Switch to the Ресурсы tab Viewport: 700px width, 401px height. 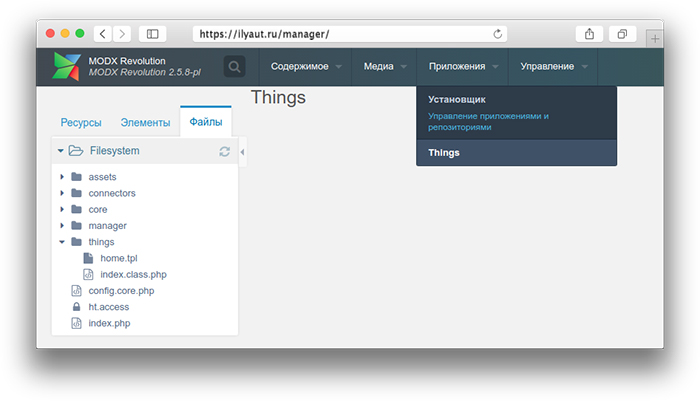pos(81,123)
